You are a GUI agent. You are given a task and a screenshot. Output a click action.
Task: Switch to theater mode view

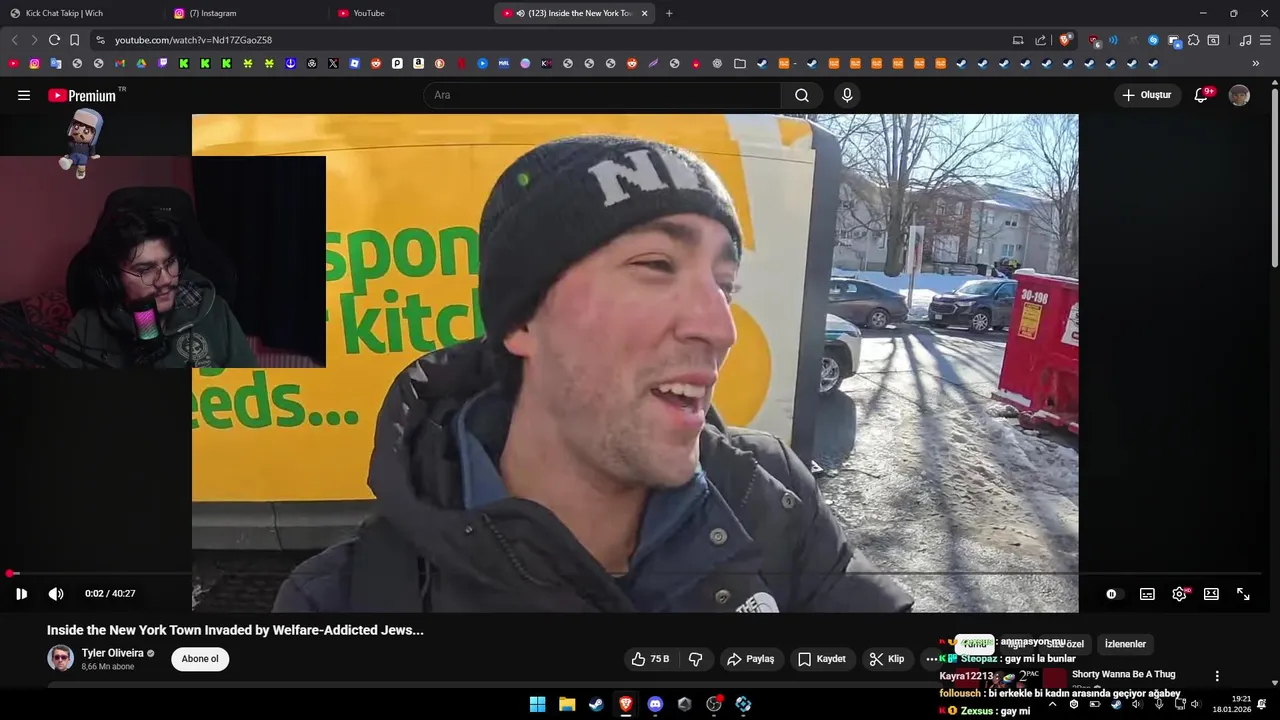1211,594
